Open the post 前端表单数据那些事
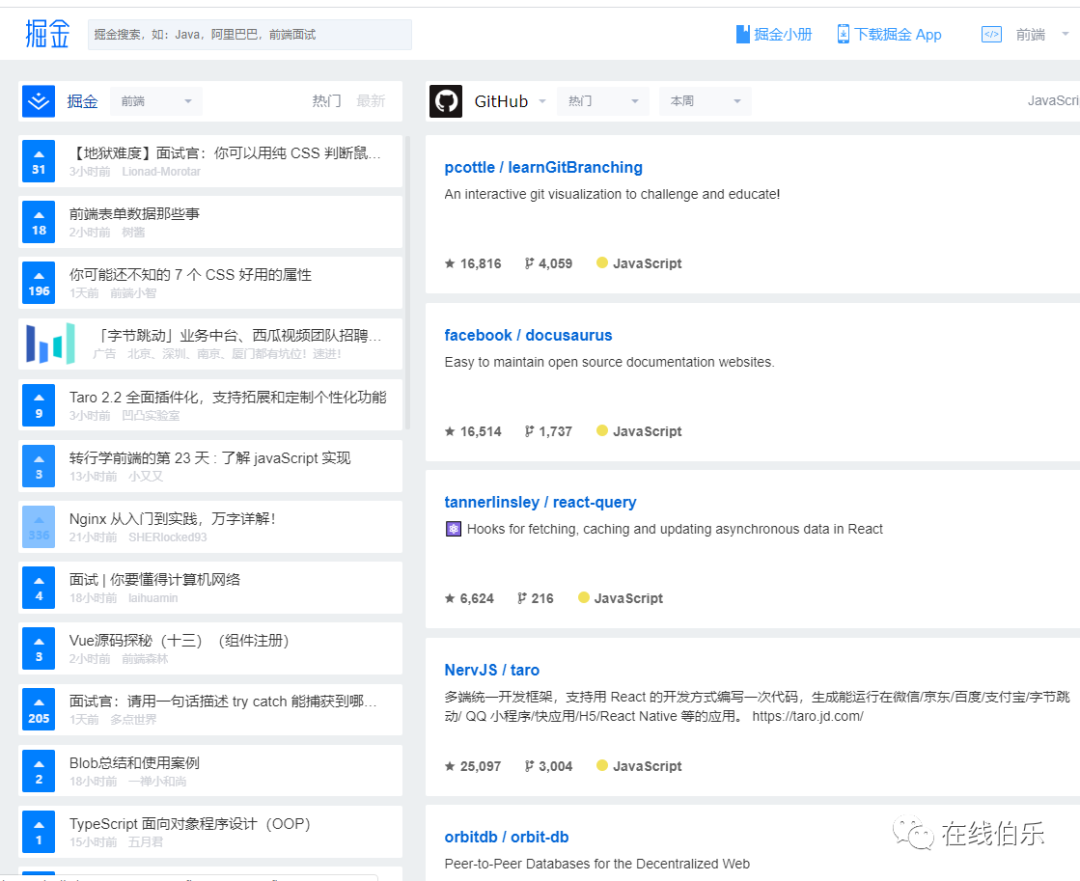This screenshot has height=881, width=1080. point(134,214)
